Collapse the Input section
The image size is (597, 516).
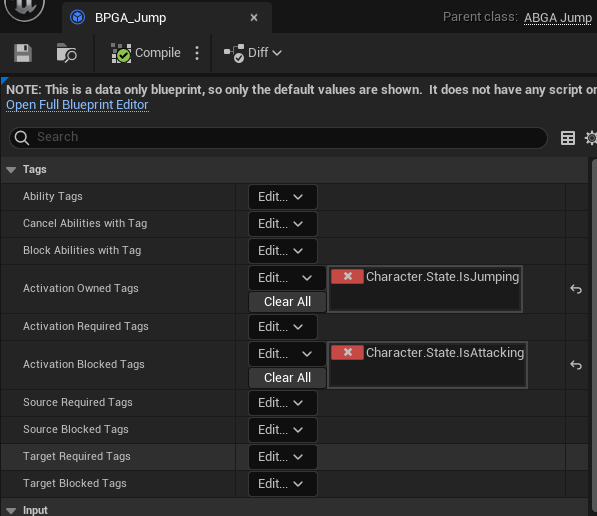coord(11,511)
